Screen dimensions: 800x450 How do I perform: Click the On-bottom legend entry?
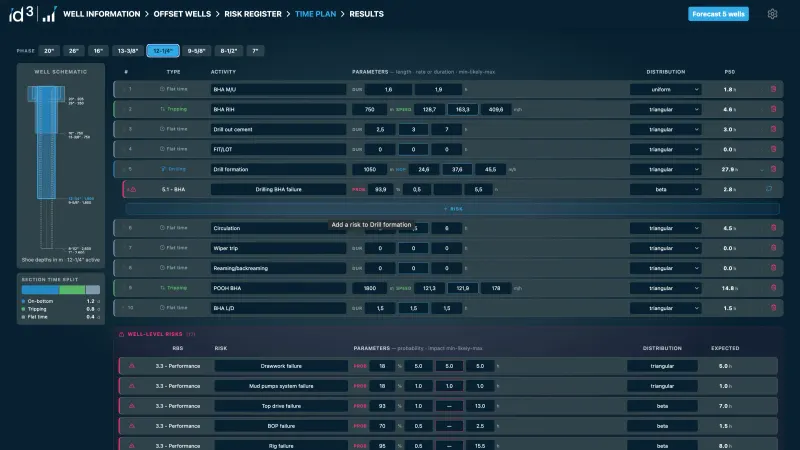click(61, 301)
